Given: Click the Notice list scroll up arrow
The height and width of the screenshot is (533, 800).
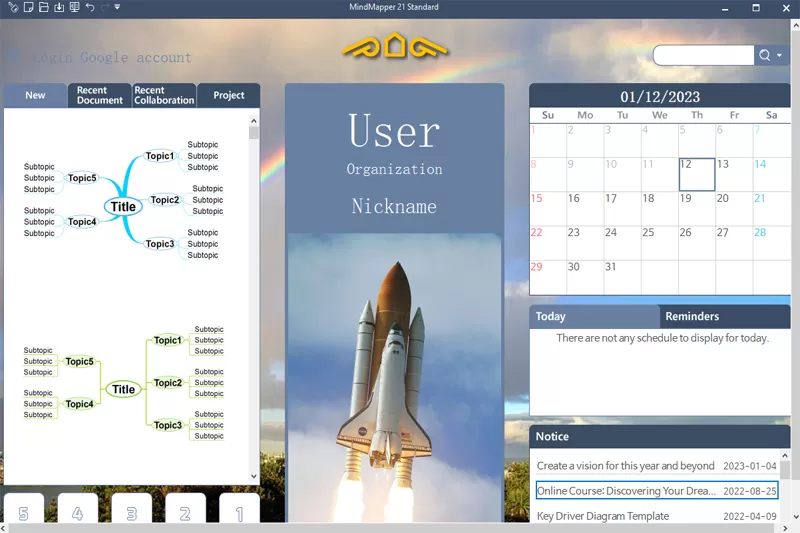Looking at the screenshot, I should (x=785, y=455).
